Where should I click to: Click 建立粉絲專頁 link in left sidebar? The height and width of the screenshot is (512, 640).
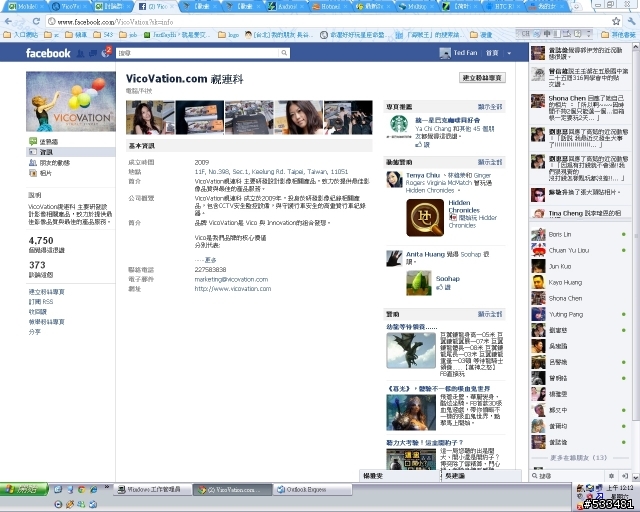[x=47, y=292]
